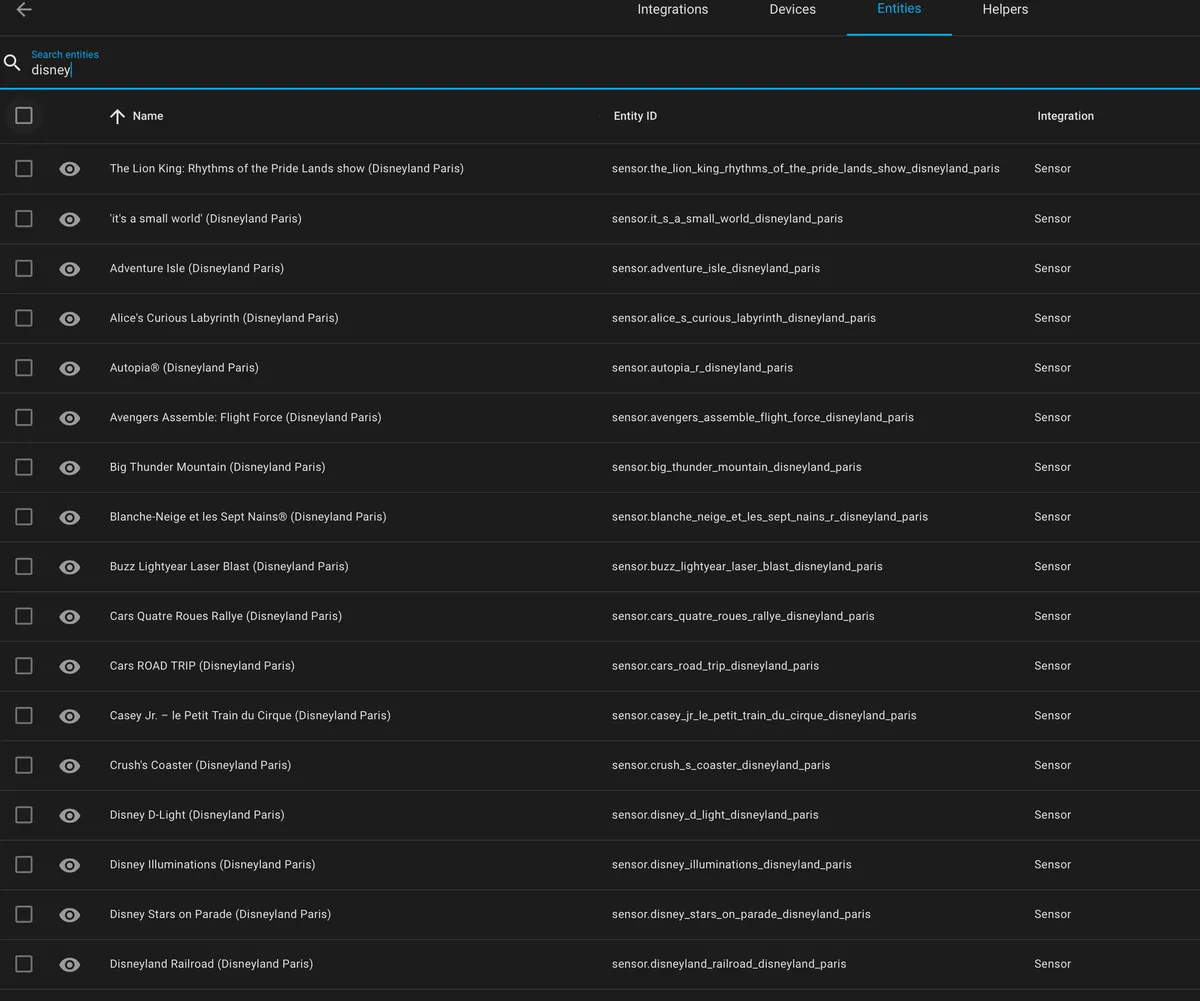Image resolution: width=1200 pixels, height=1001 pixels.
Task: Select Big Thunder Mountain checkbox
Action: click(x=24, y=467)
